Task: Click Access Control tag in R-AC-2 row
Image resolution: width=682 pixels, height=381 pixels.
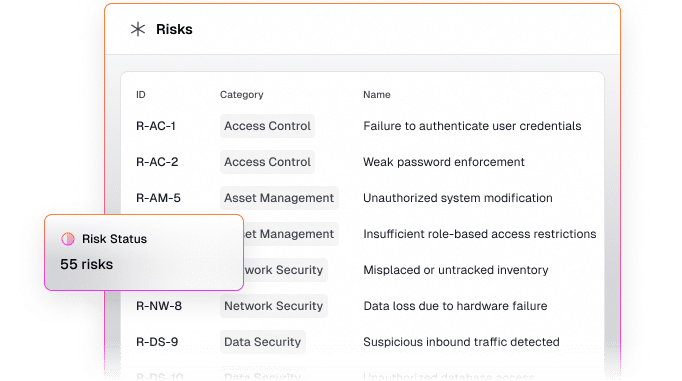Action: coord(267,162)
